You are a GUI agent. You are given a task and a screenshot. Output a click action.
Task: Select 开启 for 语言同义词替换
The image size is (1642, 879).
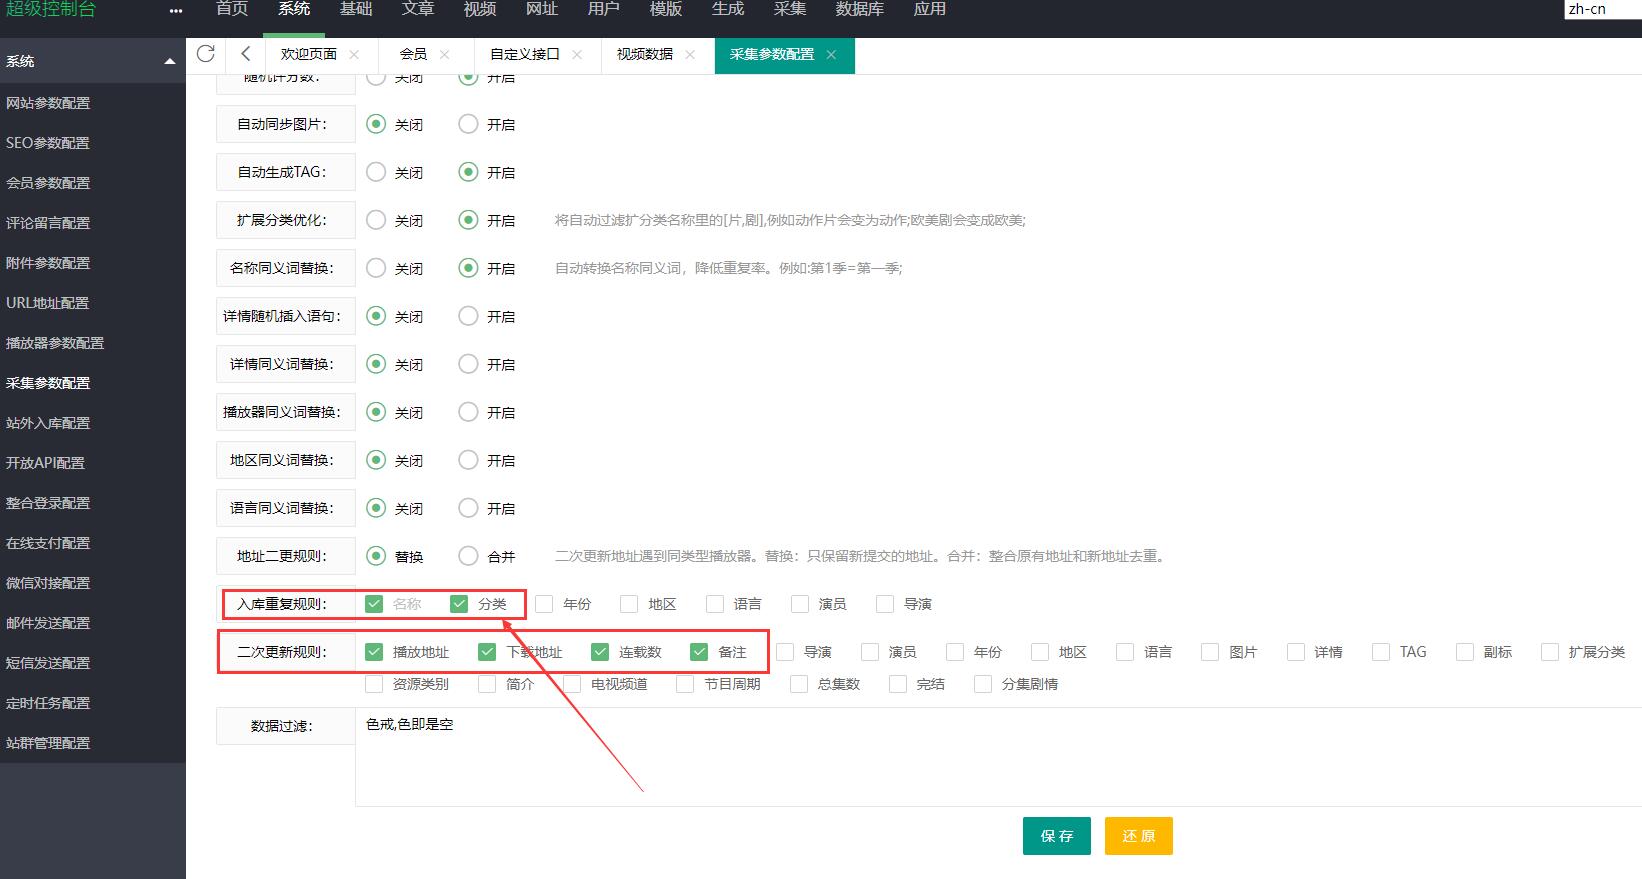tap(468, 508)
